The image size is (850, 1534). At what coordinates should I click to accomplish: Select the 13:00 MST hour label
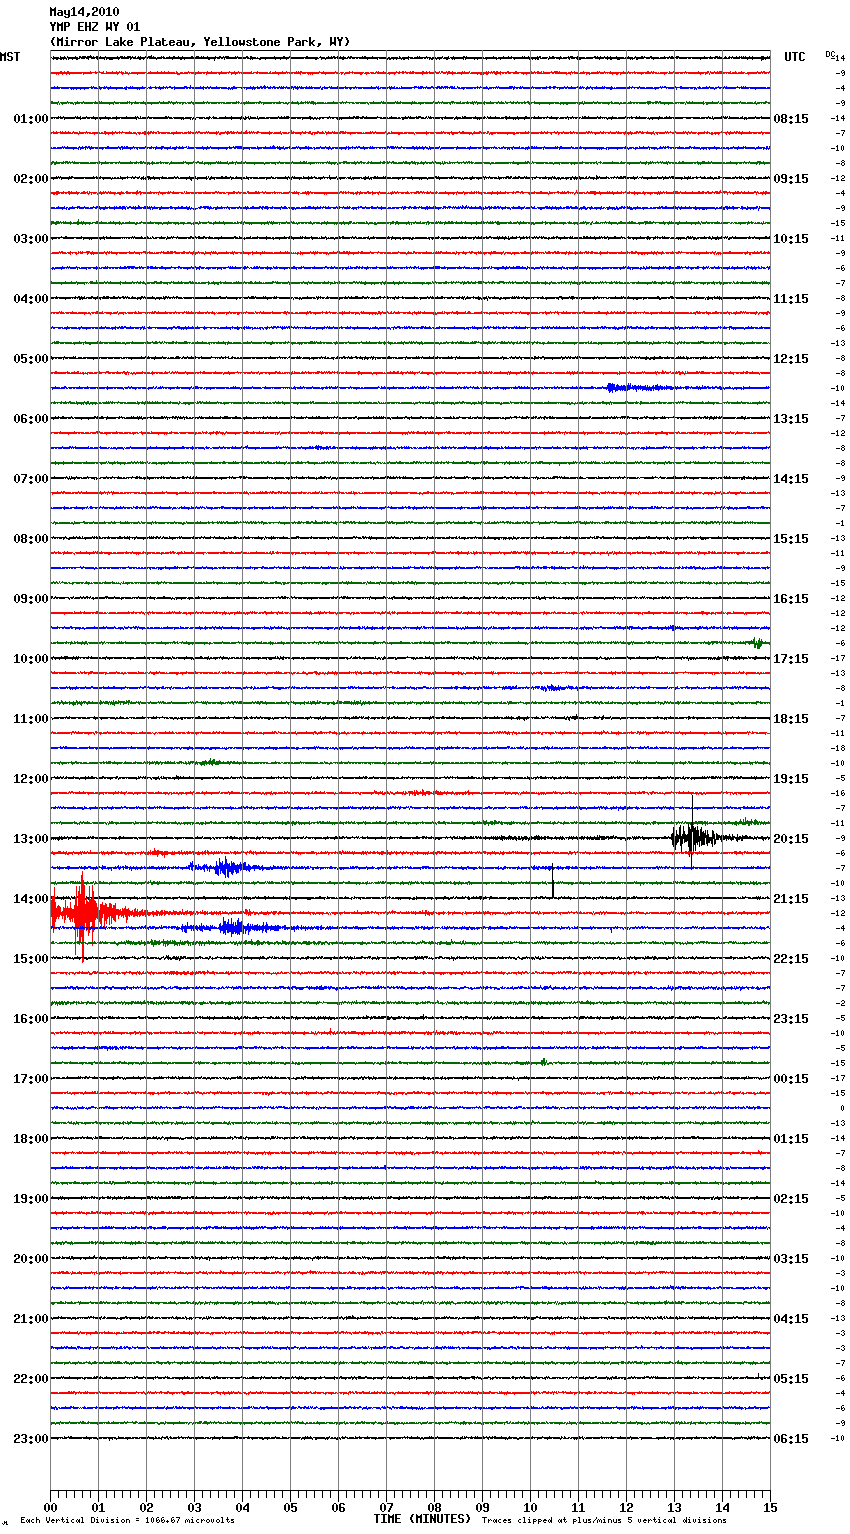click(x=31, y=839)
